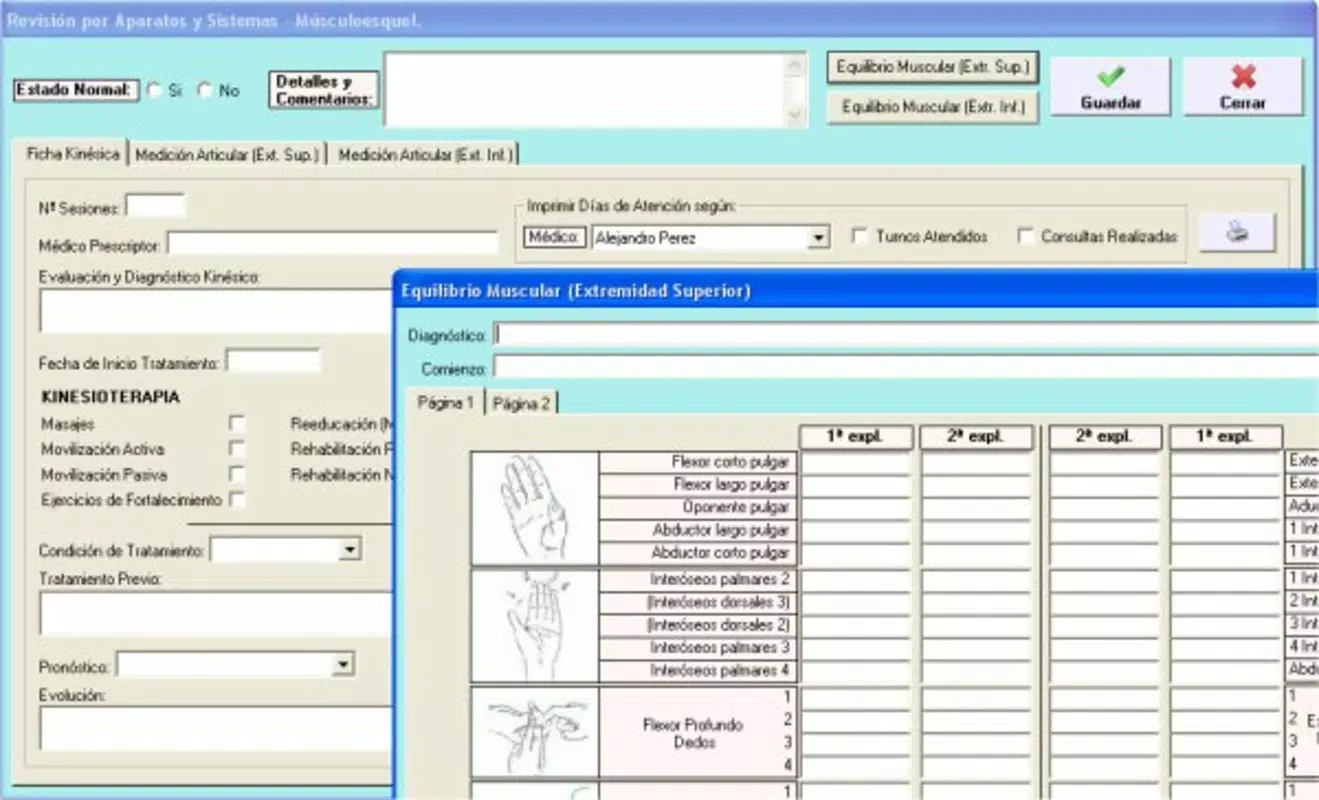This screenshot has height=800, width=1319.
Task: Click the Fecha de Inicio Tratamiento field
Action: point(273,360)
